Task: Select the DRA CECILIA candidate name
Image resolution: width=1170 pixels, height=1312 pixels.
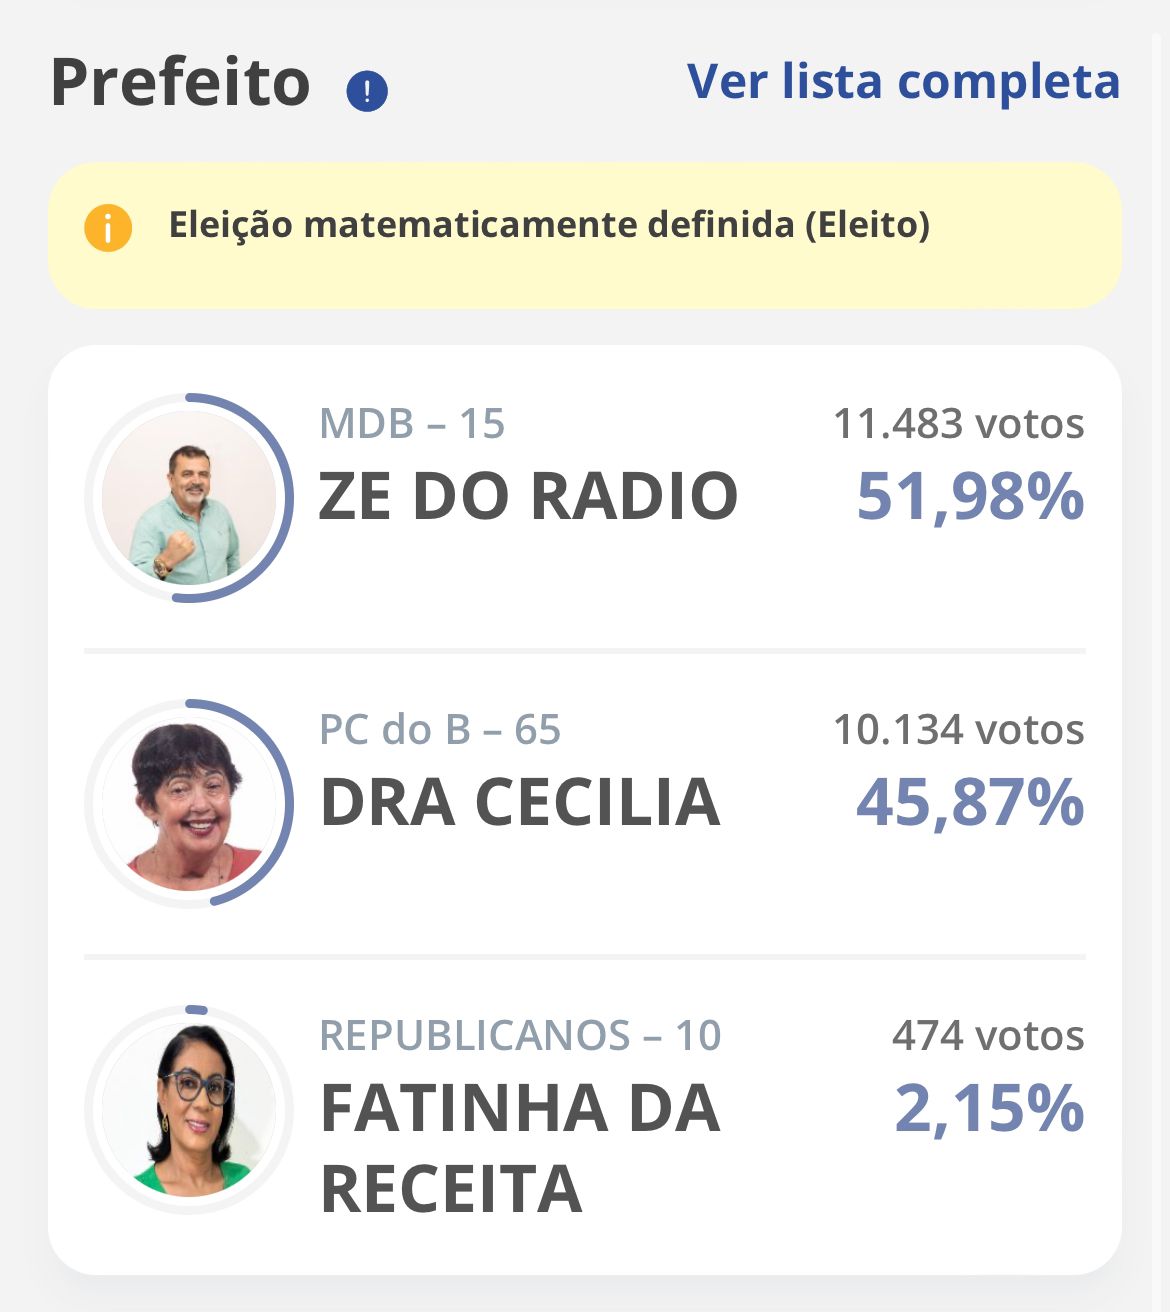Action: coord(520,802)
